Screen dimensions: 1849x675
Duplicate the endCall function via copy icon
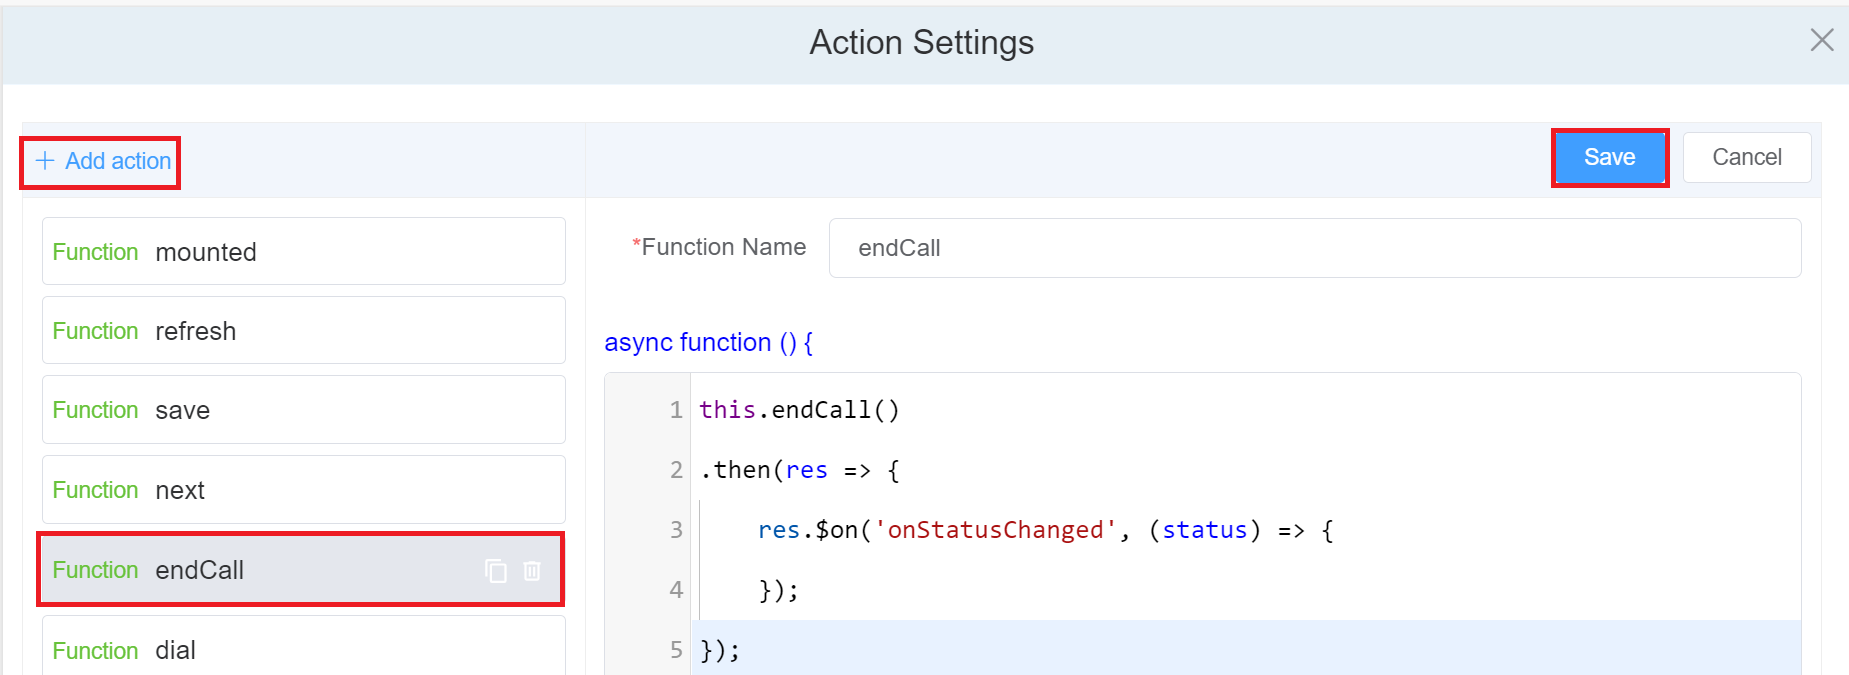tap(496, 571)
